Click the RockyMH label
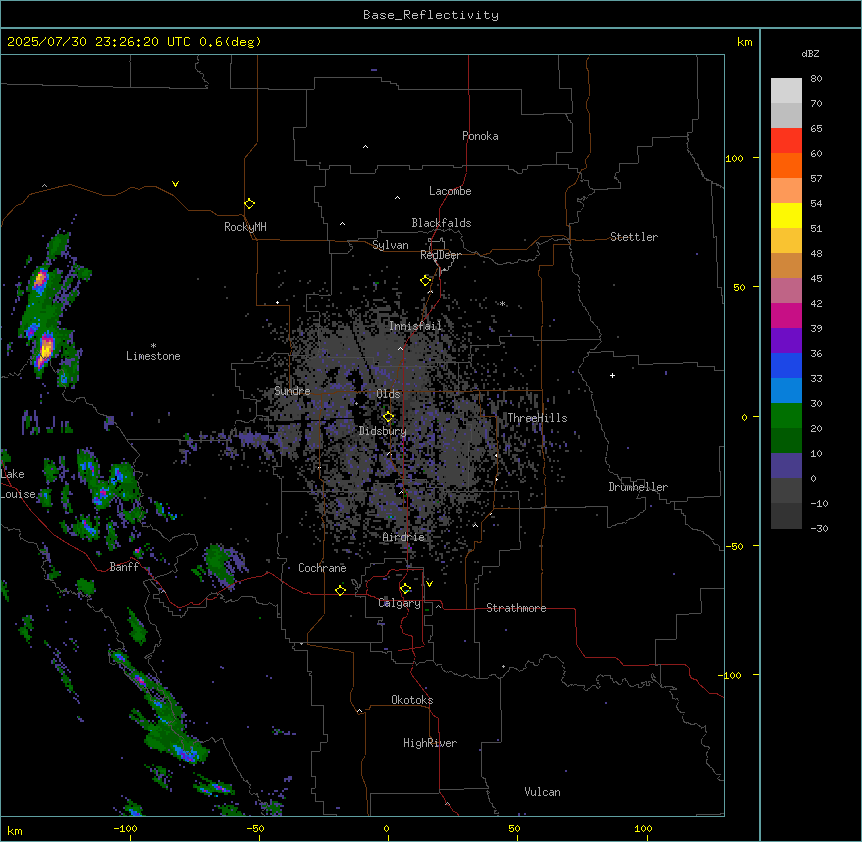The width and height of the screenshot is (862, 842). pos(245,227)
